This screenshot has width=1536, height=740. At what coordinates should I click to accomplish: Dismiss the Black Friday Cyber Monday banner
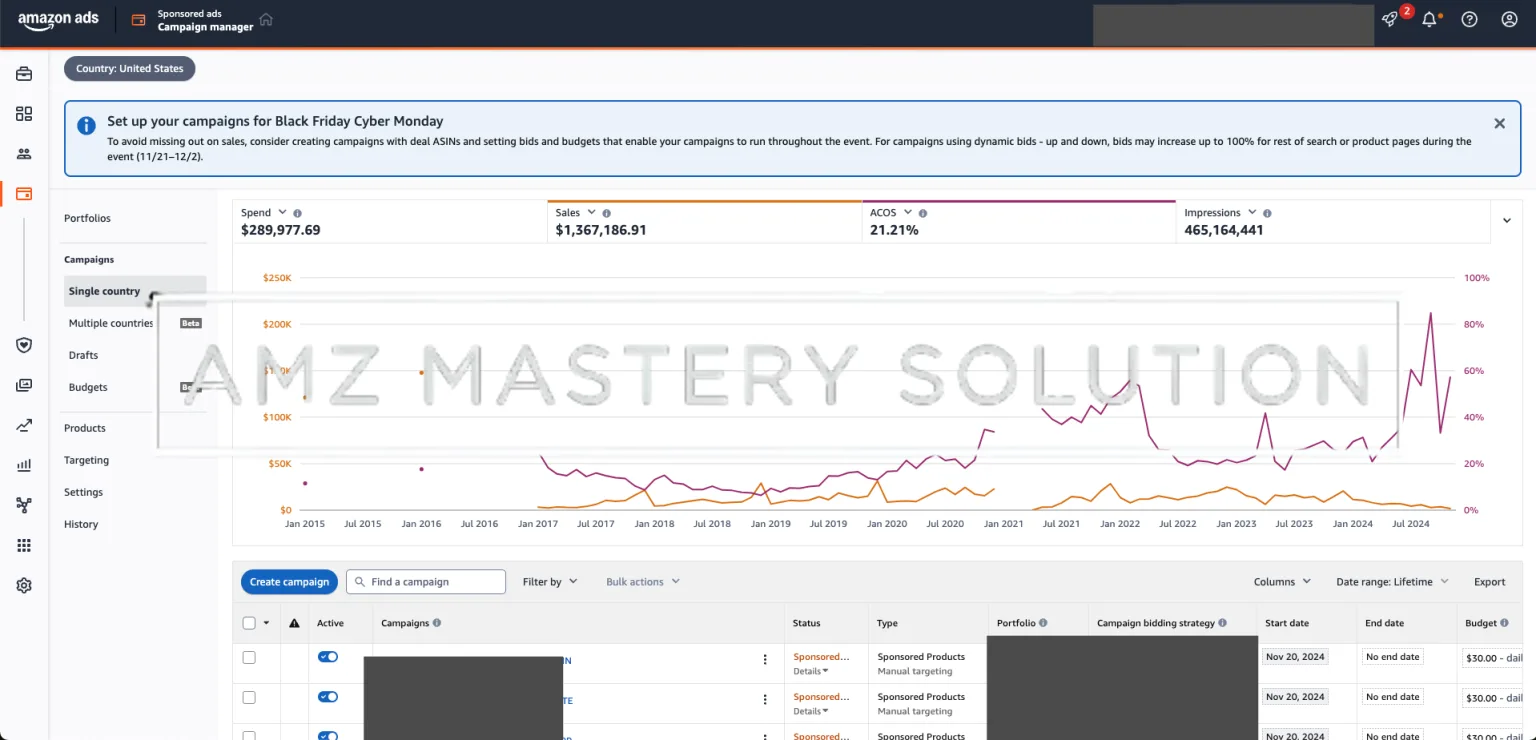tap(1499, 124)
